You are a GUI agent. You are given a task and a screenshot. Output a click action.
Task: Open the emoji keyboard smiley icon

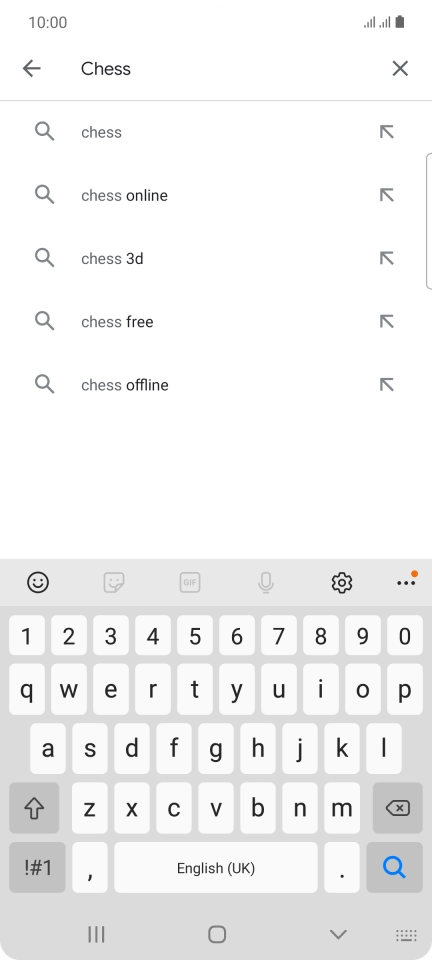click(x=38, y=582)
